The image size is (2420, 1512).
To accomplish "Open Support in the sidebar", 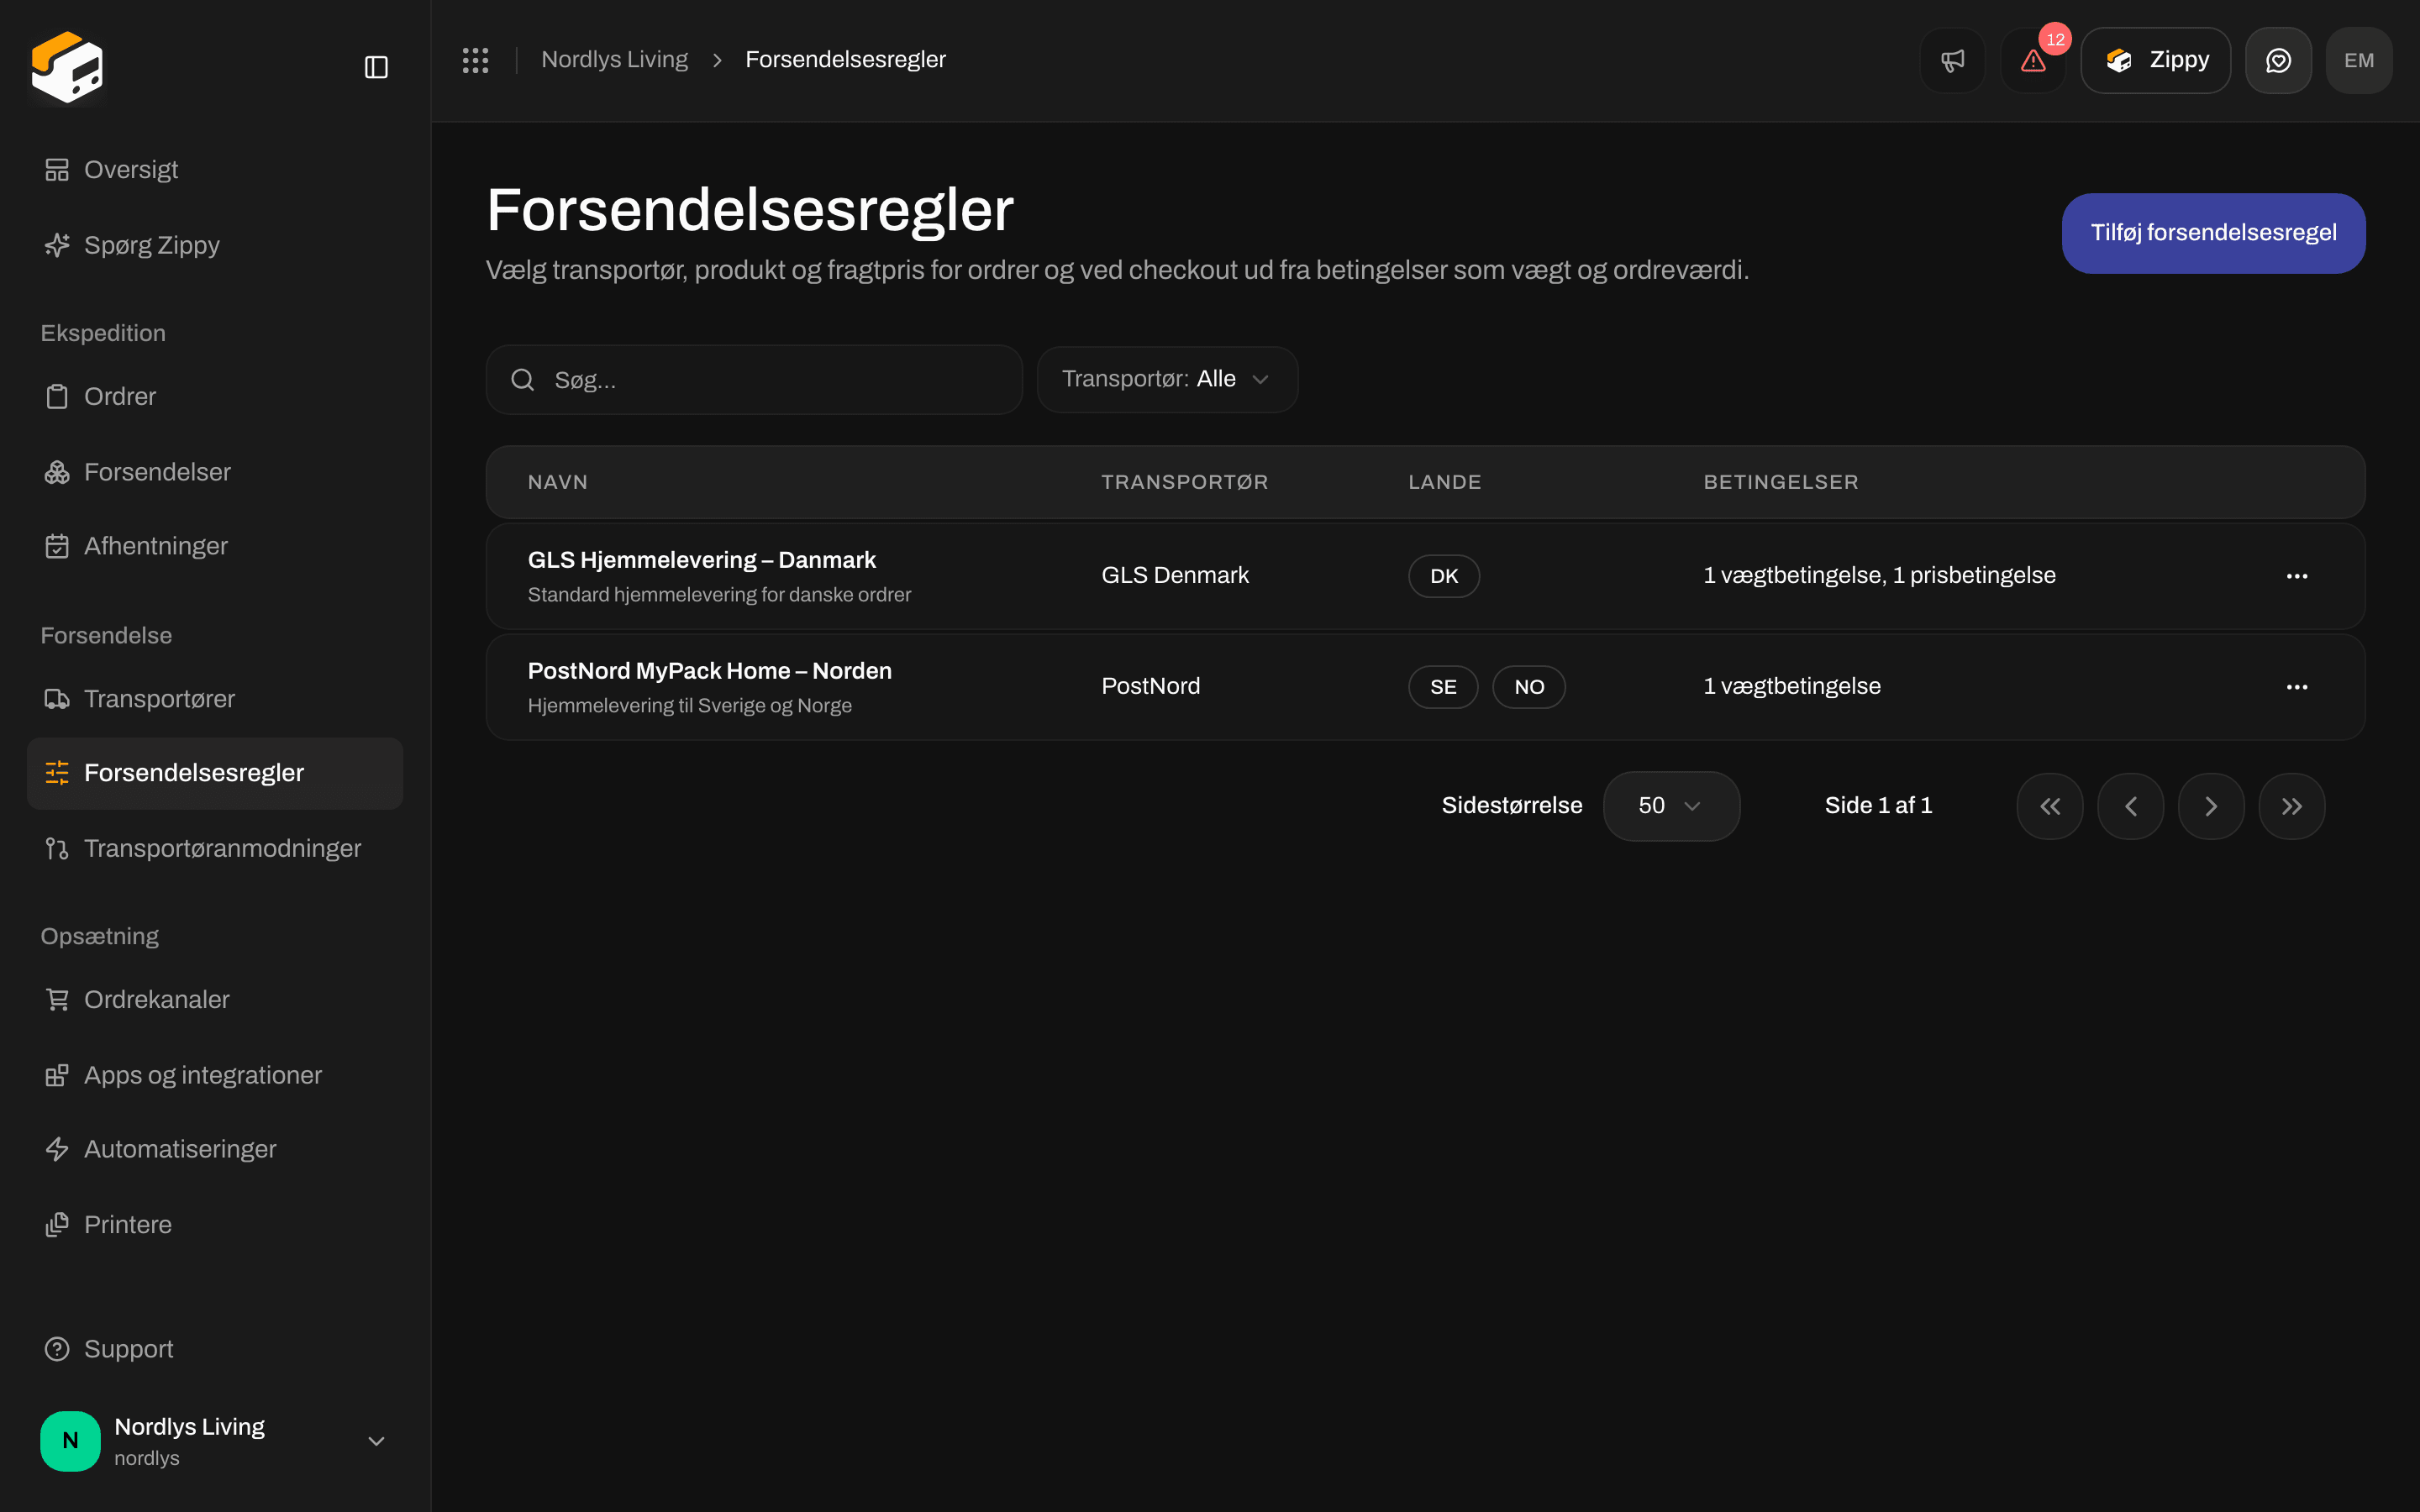I will 215,1350.
